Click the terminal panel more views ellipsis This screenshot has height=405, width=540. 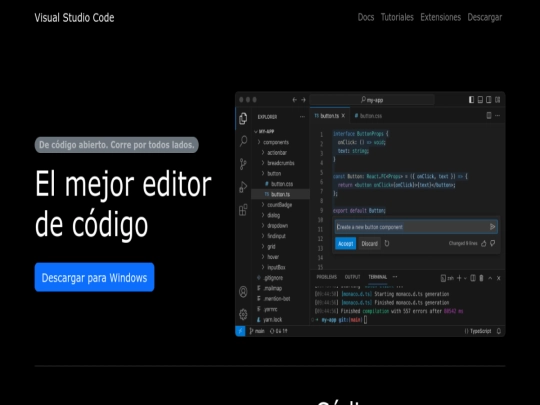coord(395,277)
